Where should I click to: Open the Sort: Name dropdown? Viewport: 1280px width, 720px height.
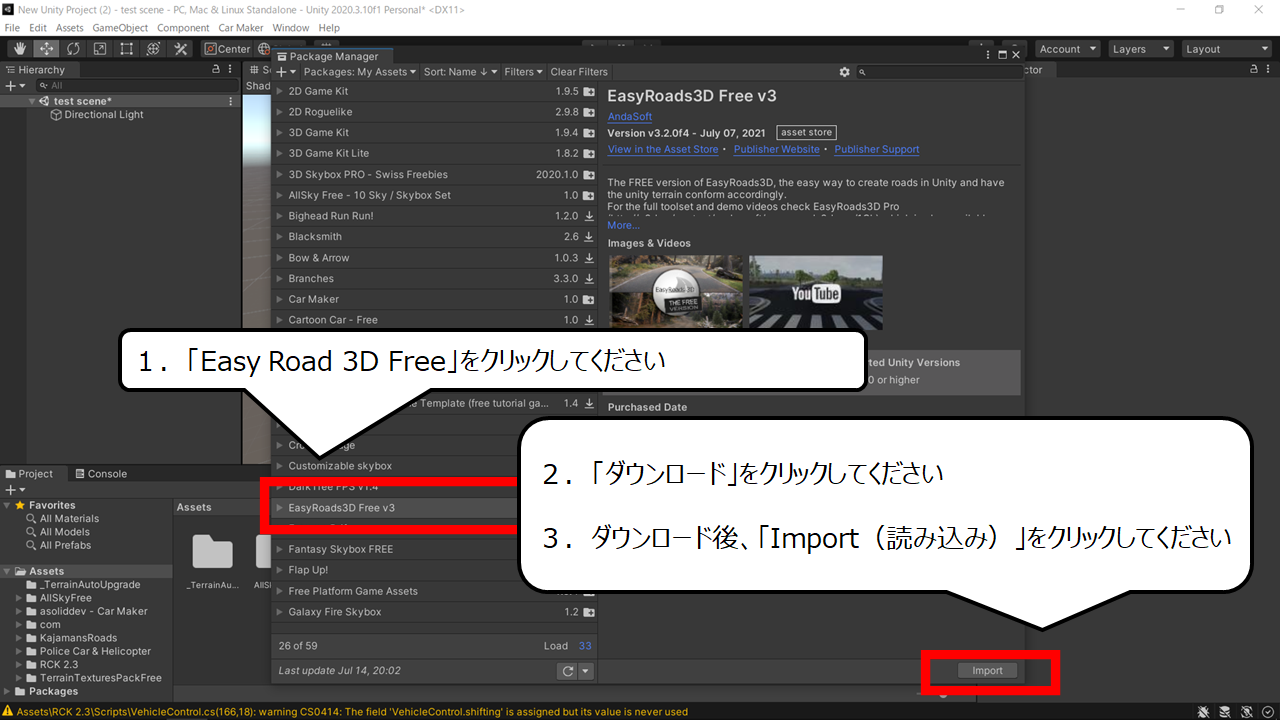pyautogui.click(x=460, y=72)
